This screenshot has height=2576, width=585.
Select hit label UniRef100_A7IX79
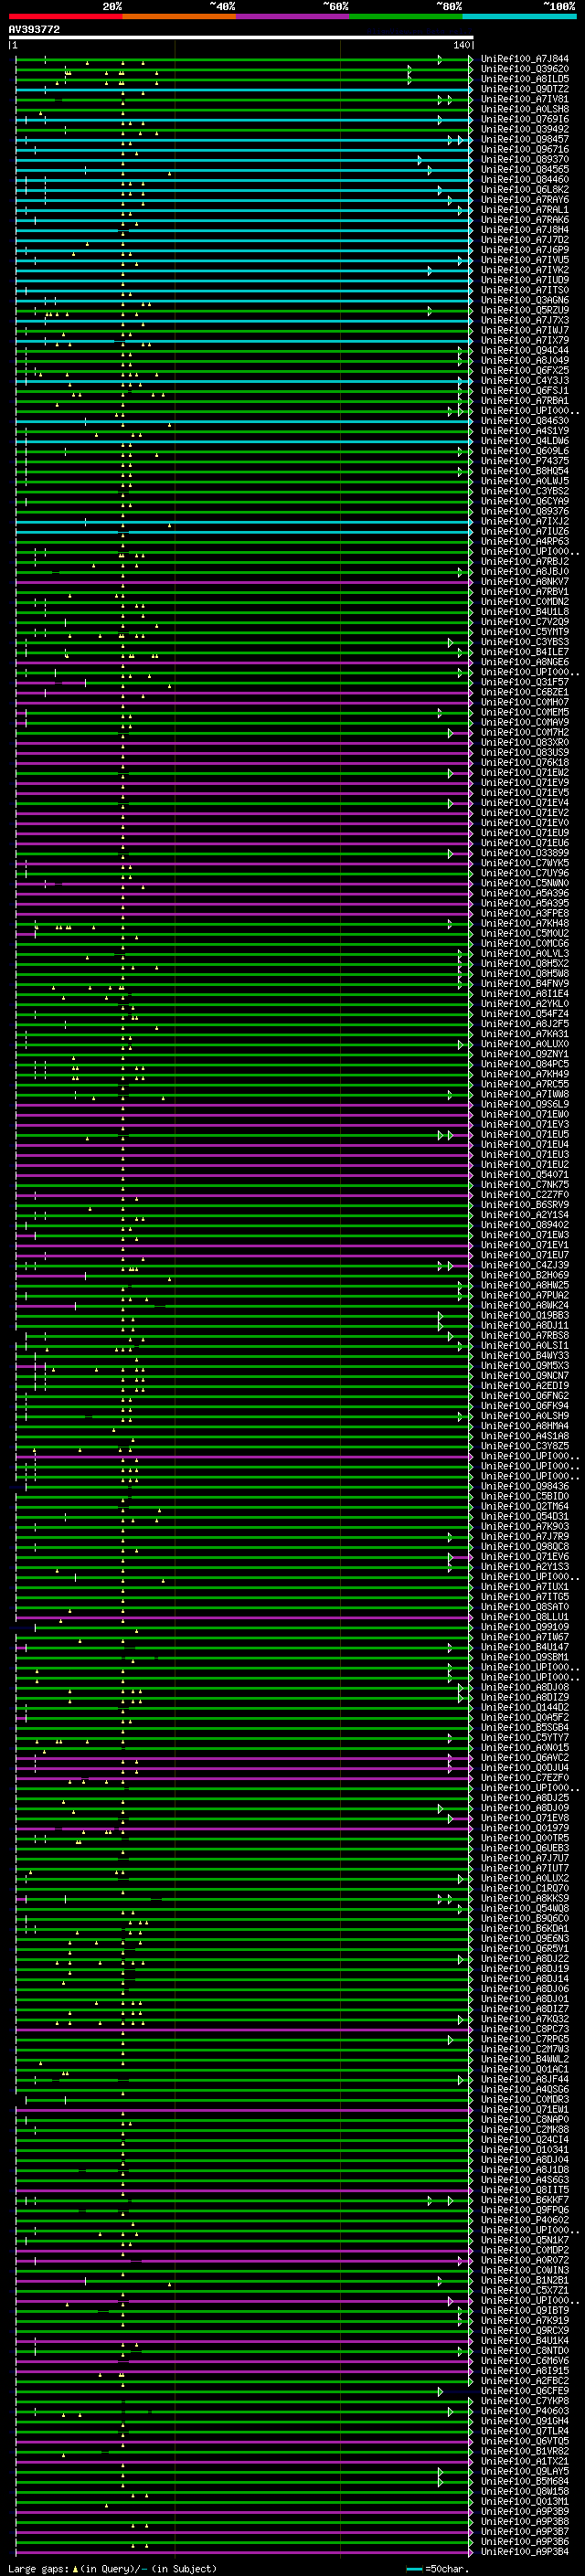[x=525, y=340]
